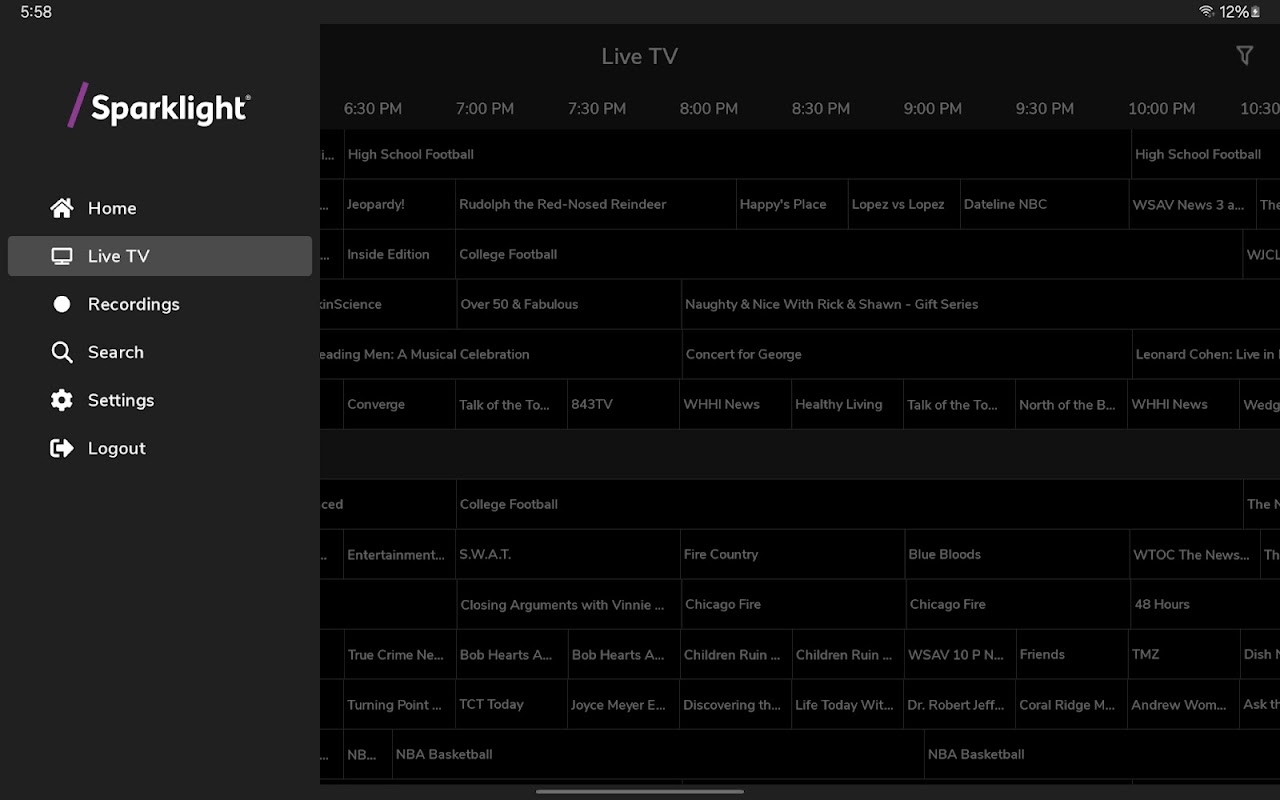The width and height of the screenshot is (1280, 800).
Task: Open Search menu item
Action: point(160,352)
